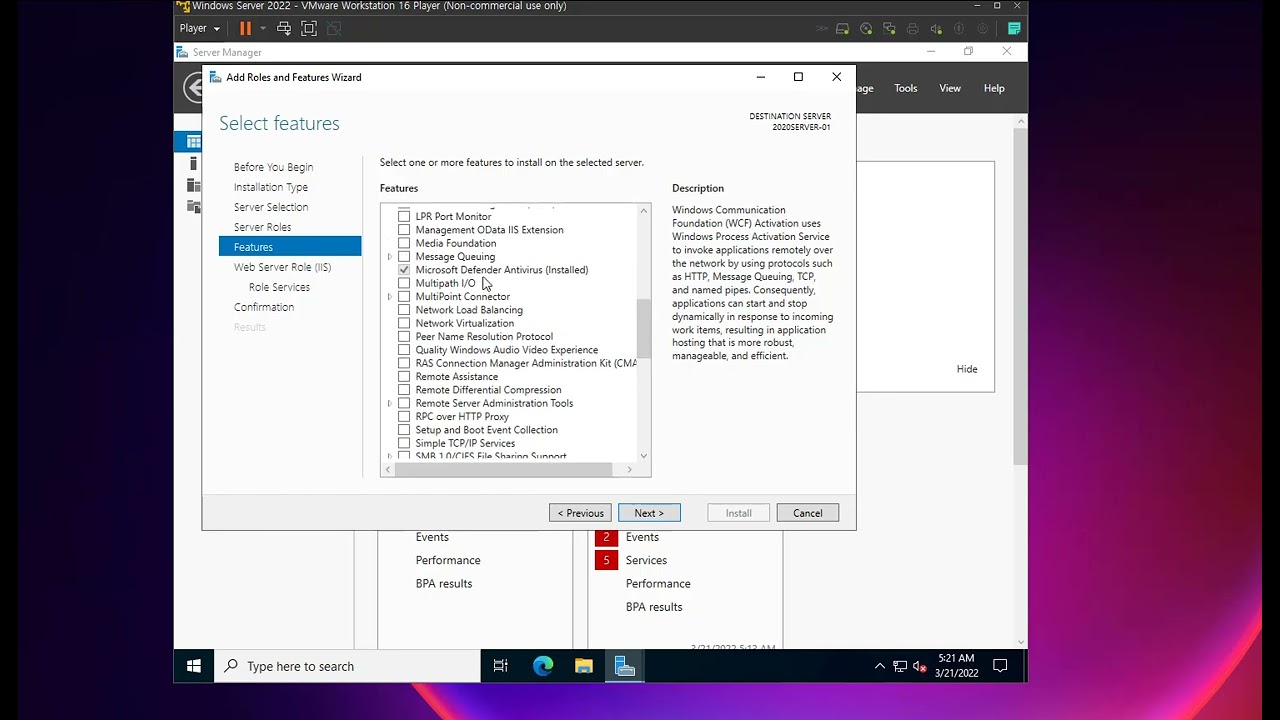Viewport: 1280px width, 720px height.
Task: Open the dropdown arrow beside the pause icon
Action: pyautogui.click(x=263, y=29)
